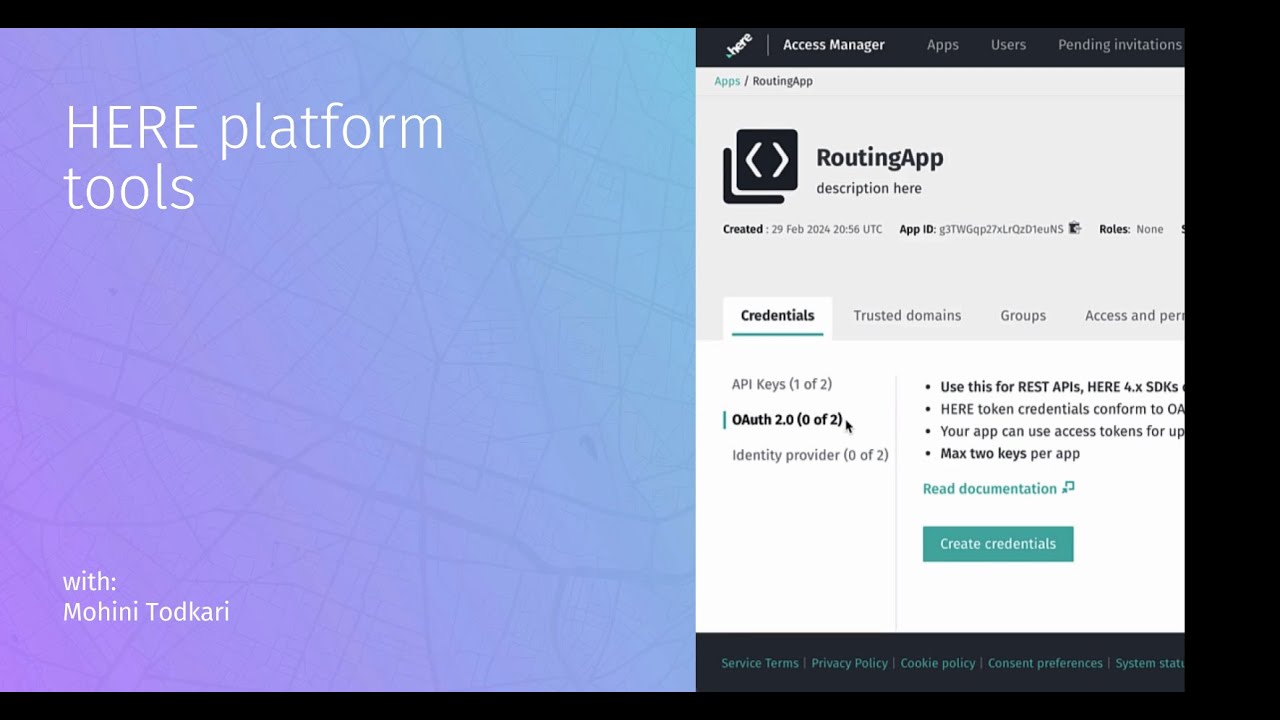The height and width of the screenshot is (720, 1280).
Task: Switch to the Groups tab
Action: point(1023,315)
